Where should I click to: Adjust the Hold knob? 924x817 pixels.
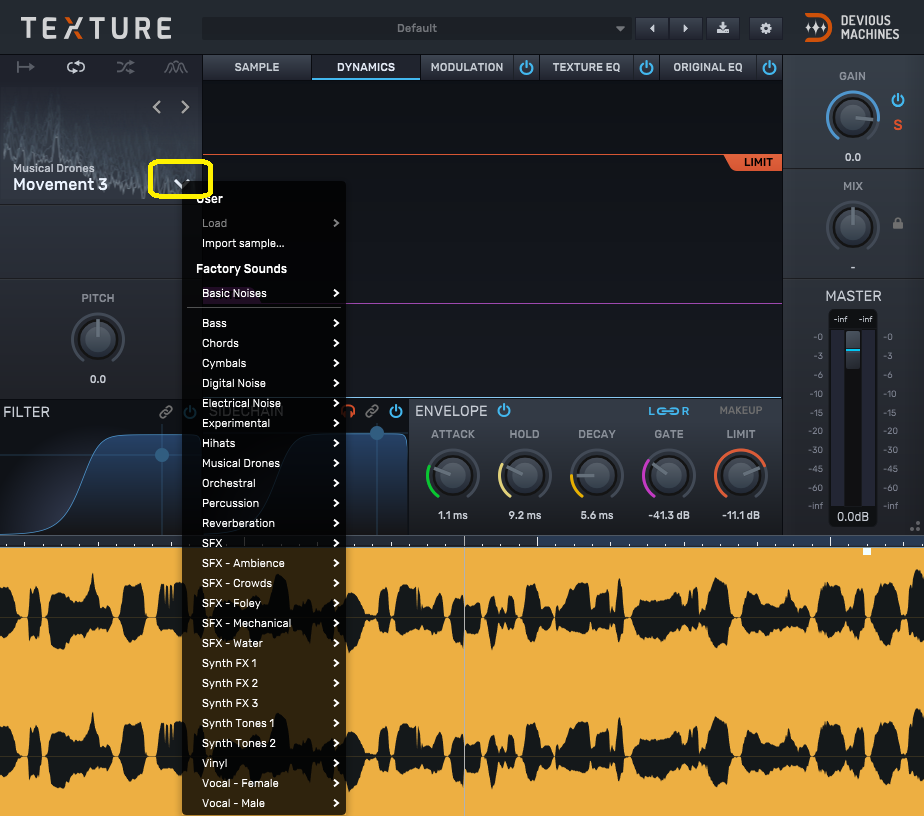coord(524,475)
